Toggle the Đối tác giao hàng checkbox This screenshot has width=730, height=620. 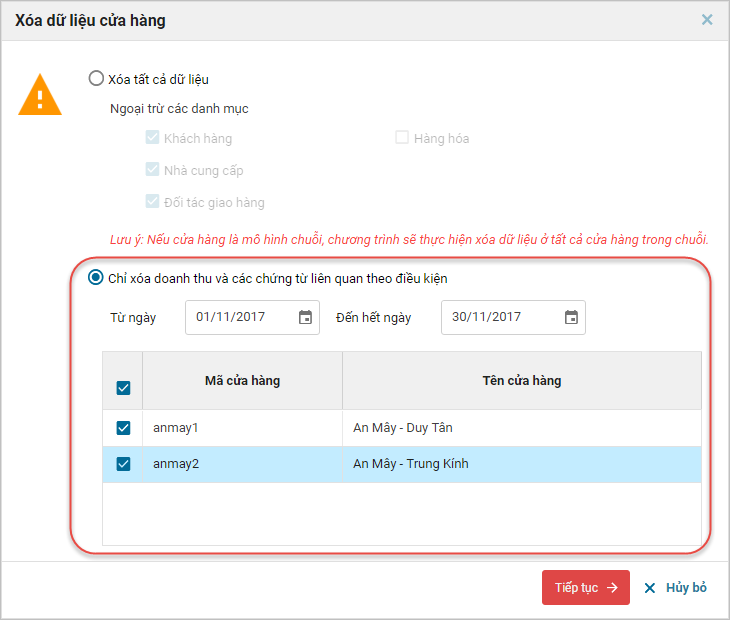point(152,202)
